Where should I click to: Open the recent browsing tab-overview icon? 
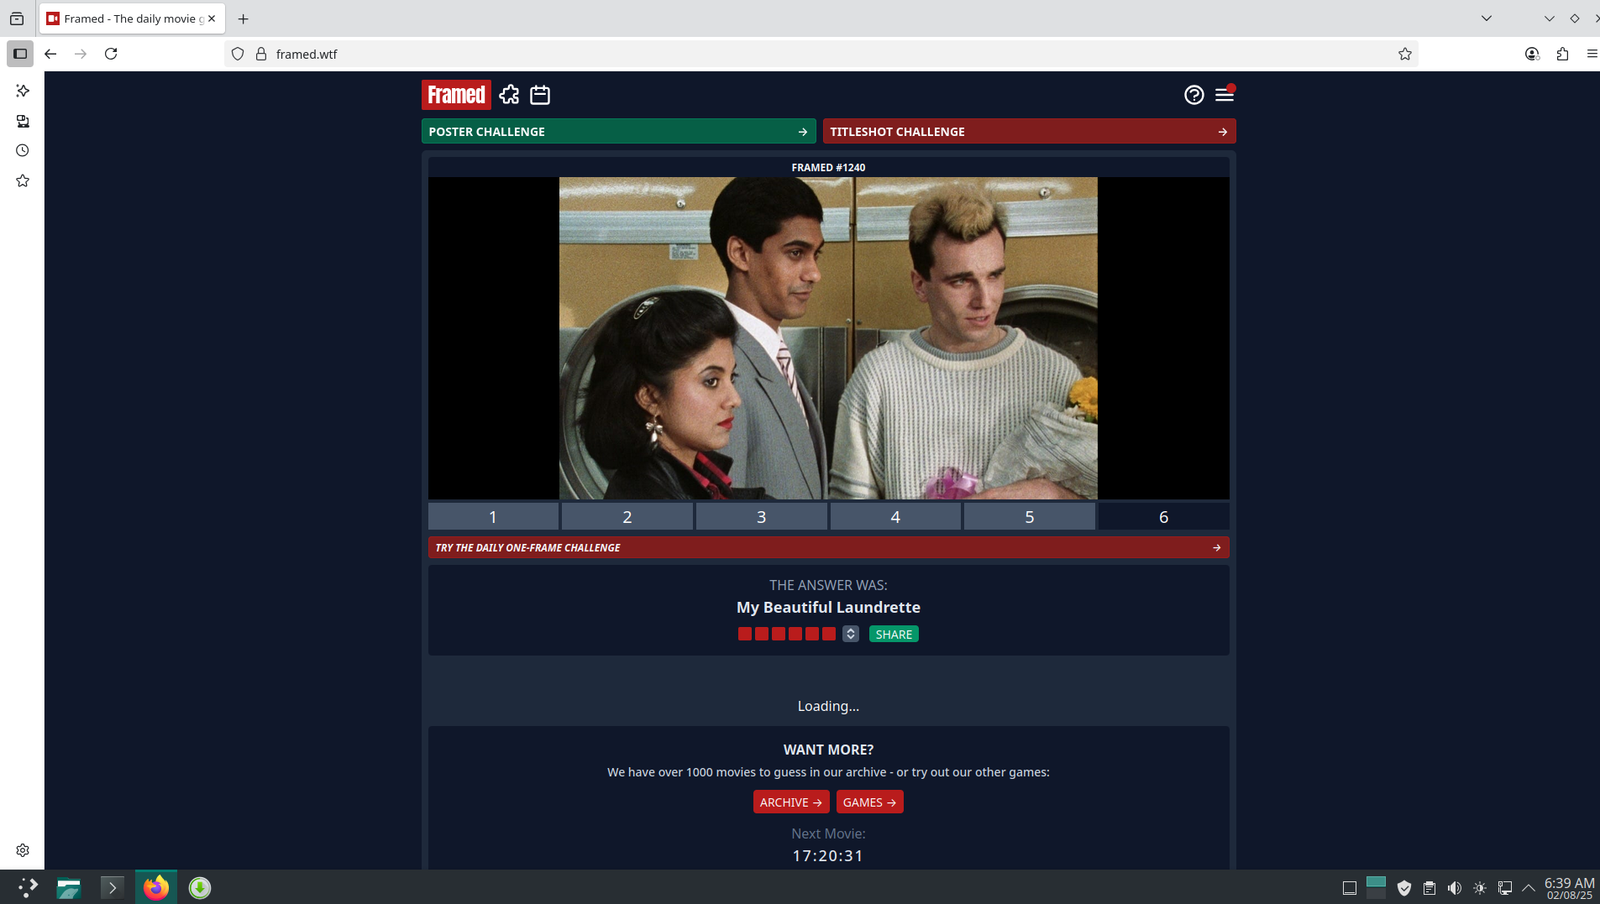[17, 19]
